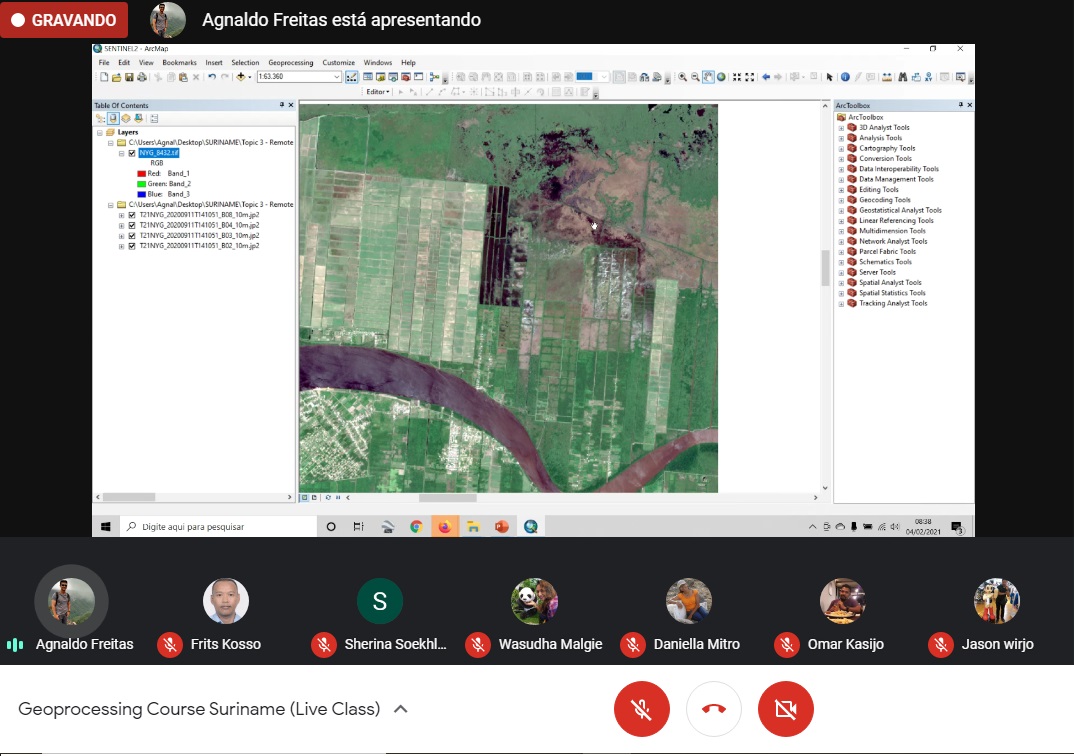1074x756 pixels.
Task: Open the Editor toolbar menu button
Action: [378, 92]
